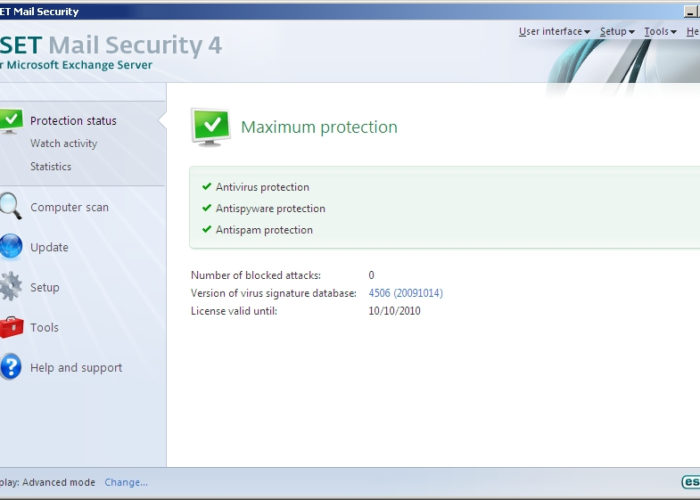Click the Change... display mode link
The width and height of the screenshot is (700, 500).
point(126,482)
